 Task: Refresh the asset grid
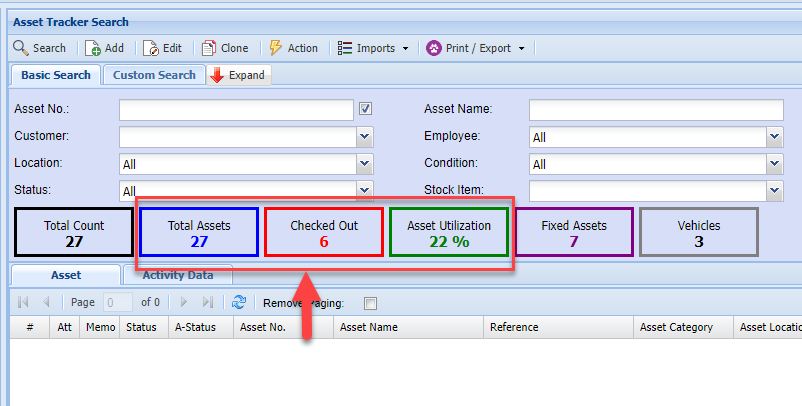(239, 302)
